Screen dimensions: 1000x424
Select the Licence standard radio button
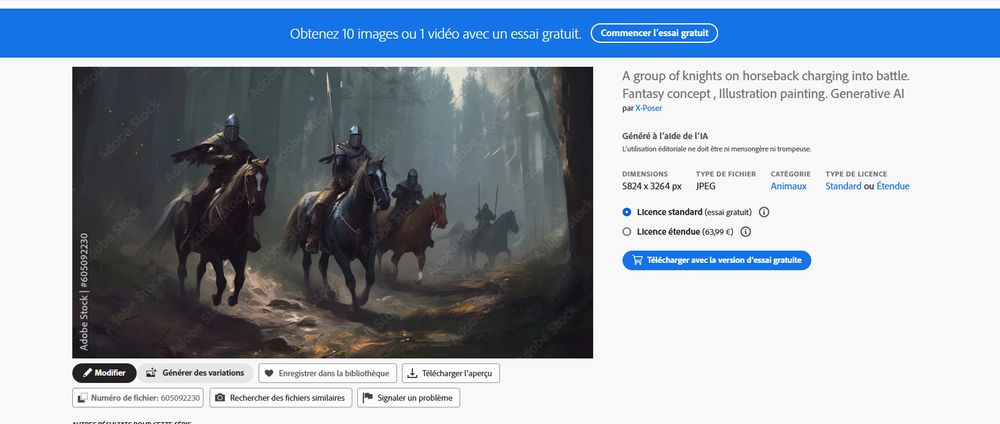pos(627,212)
